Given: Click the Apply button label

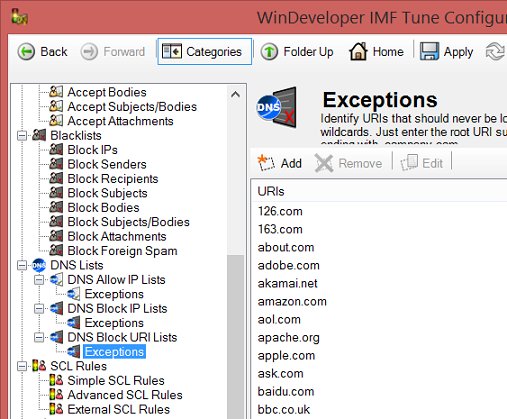Looking at the screenshot, I should click(x=458, y=52).
